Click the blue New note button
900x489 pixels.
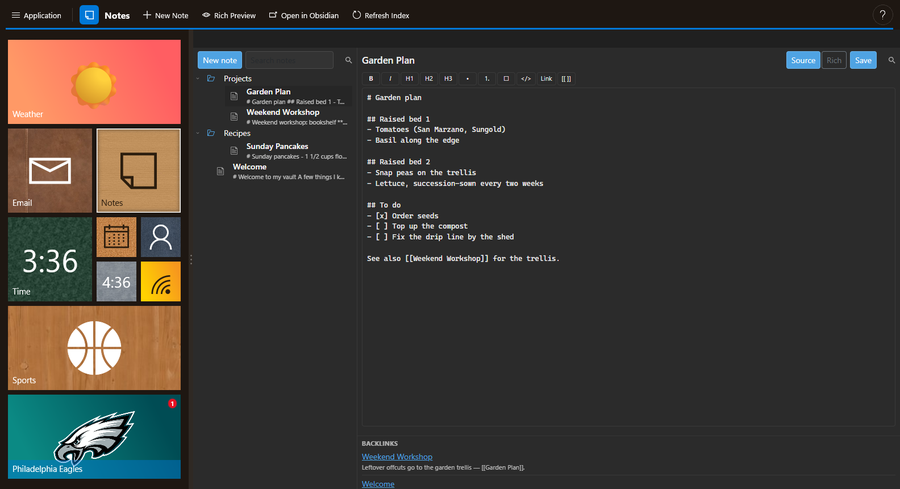[x=219, y=60]
